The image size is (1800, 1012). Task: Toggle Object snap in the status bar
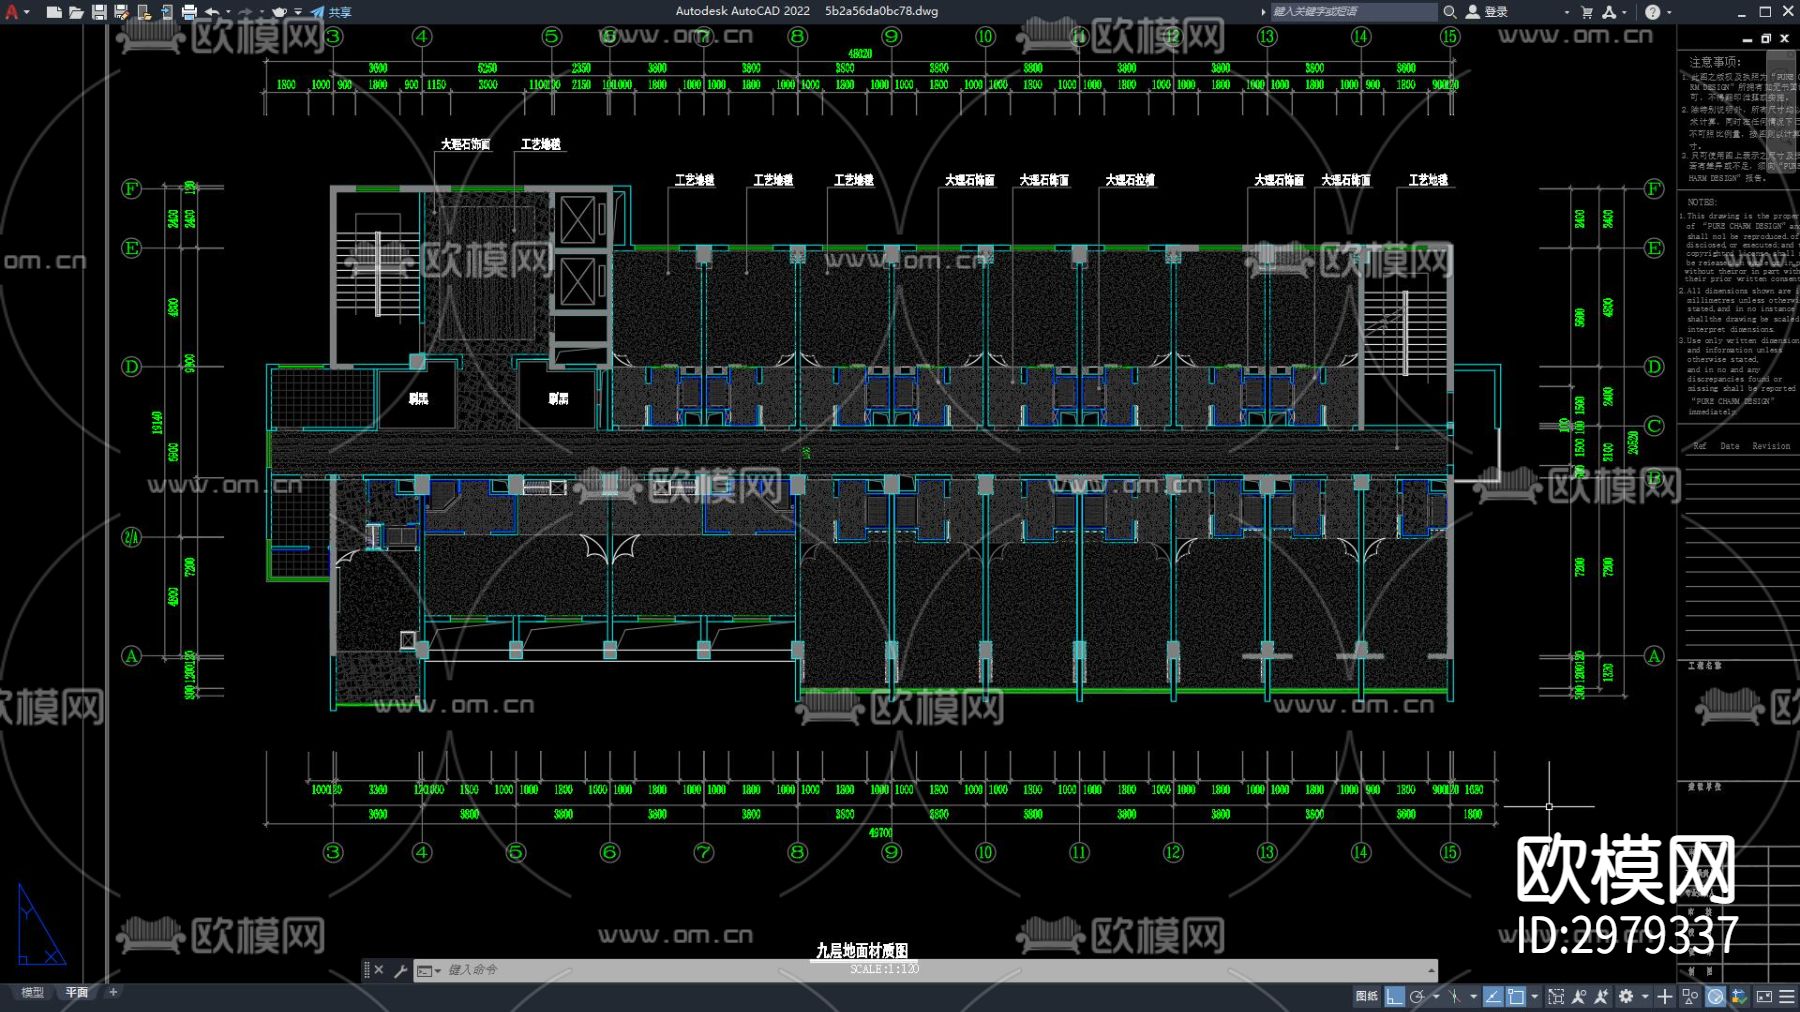click(1516, 996)
